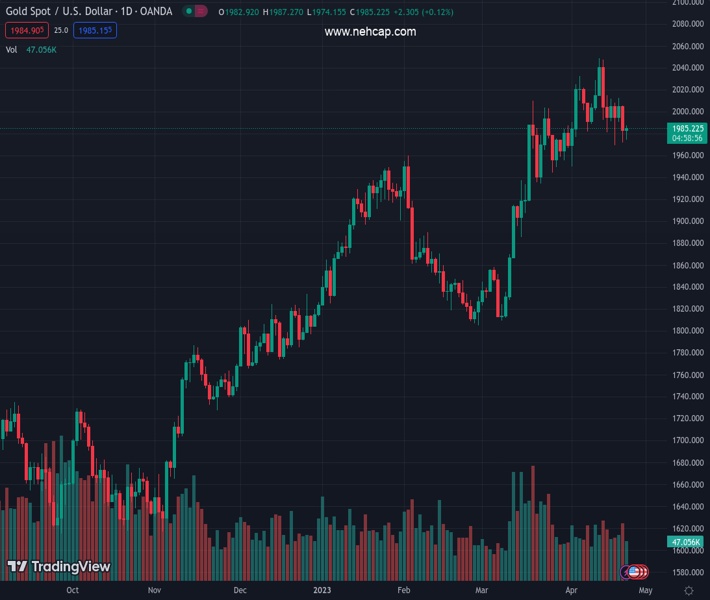Click the purple lightning event marker

624,572
